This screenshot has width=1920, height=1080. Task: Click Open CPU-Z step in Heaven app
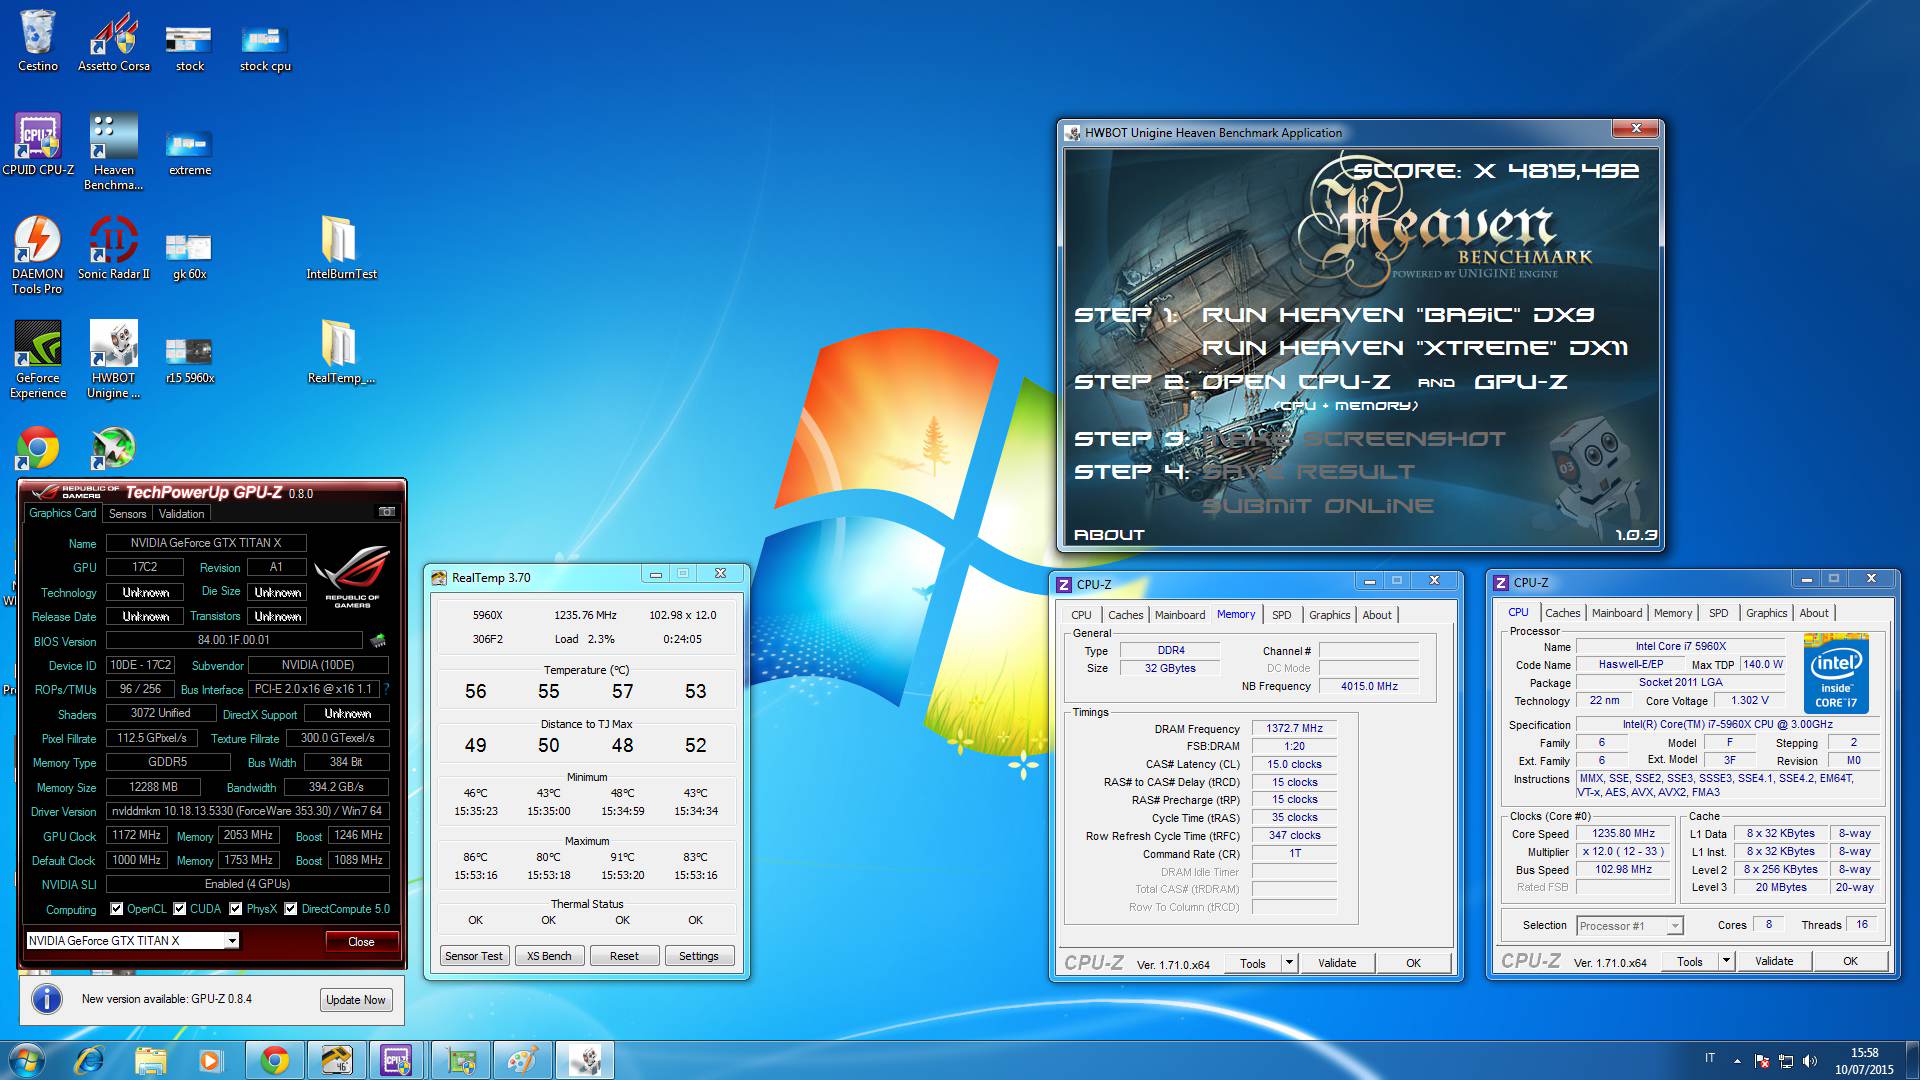(1296, 382)
